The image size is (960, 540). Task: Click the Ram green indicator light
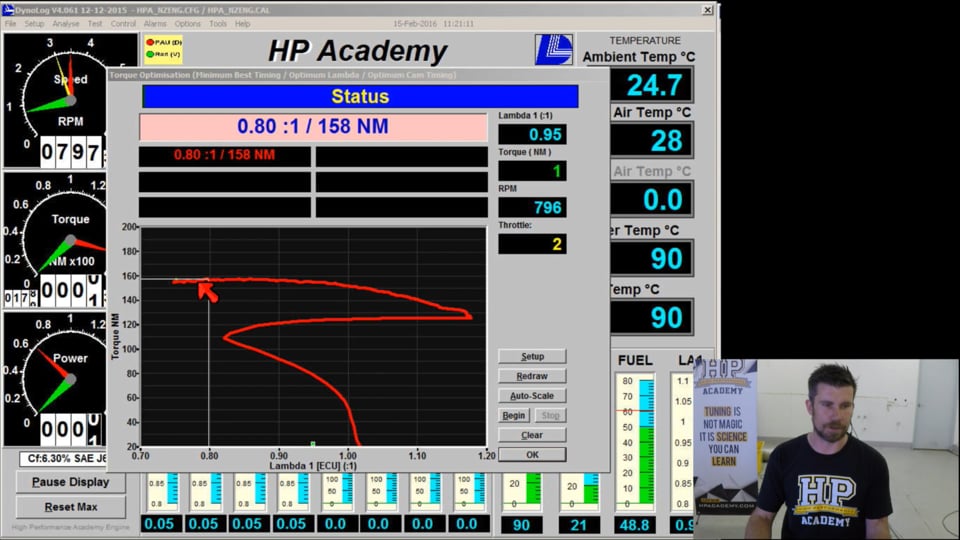click(x=149, y=54)
